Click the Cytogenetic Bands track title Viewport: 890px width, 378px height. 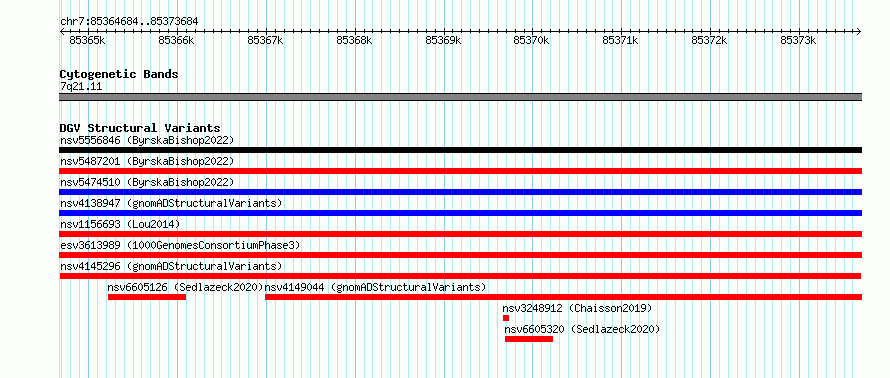pyautogui.click(x=119, y=74)
